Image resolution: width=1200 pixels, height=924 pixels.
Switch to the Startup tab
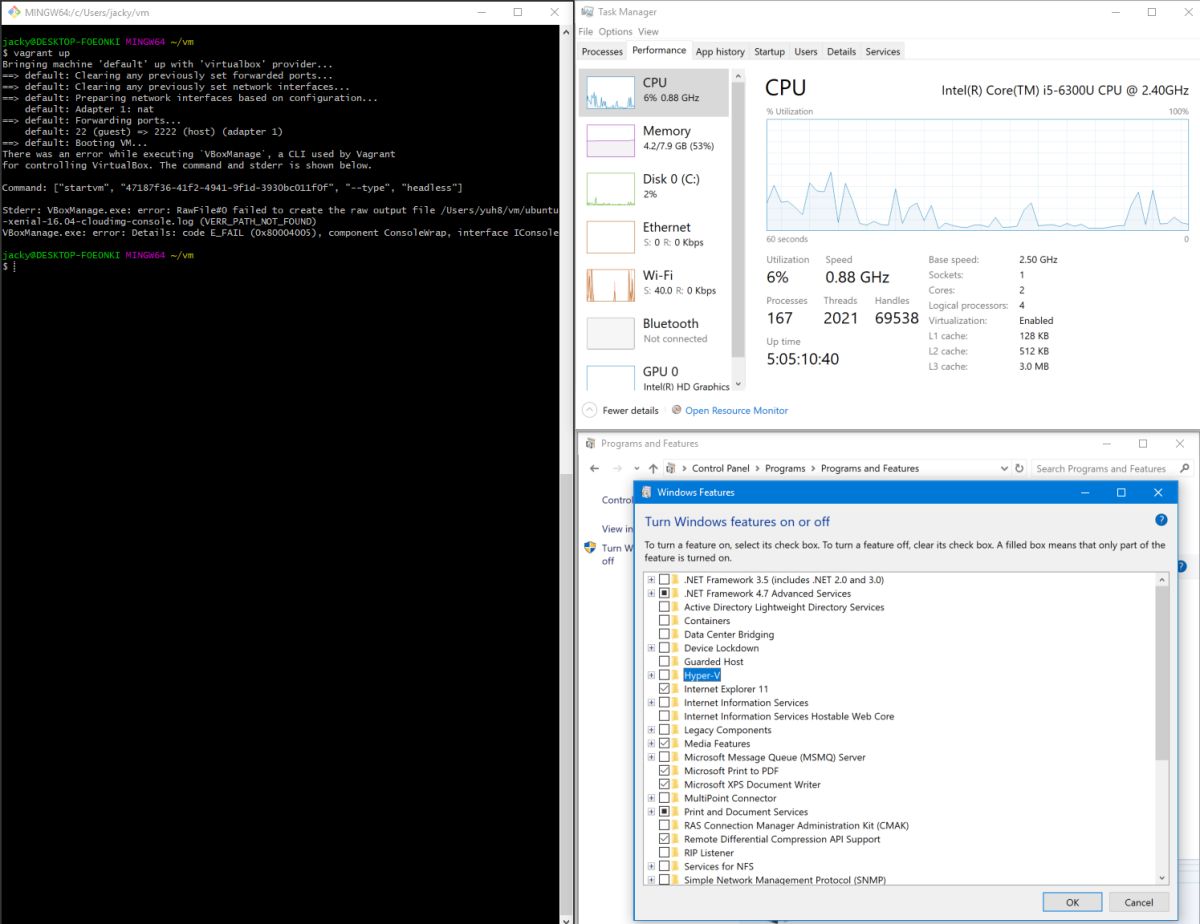(x=769, y=52)
